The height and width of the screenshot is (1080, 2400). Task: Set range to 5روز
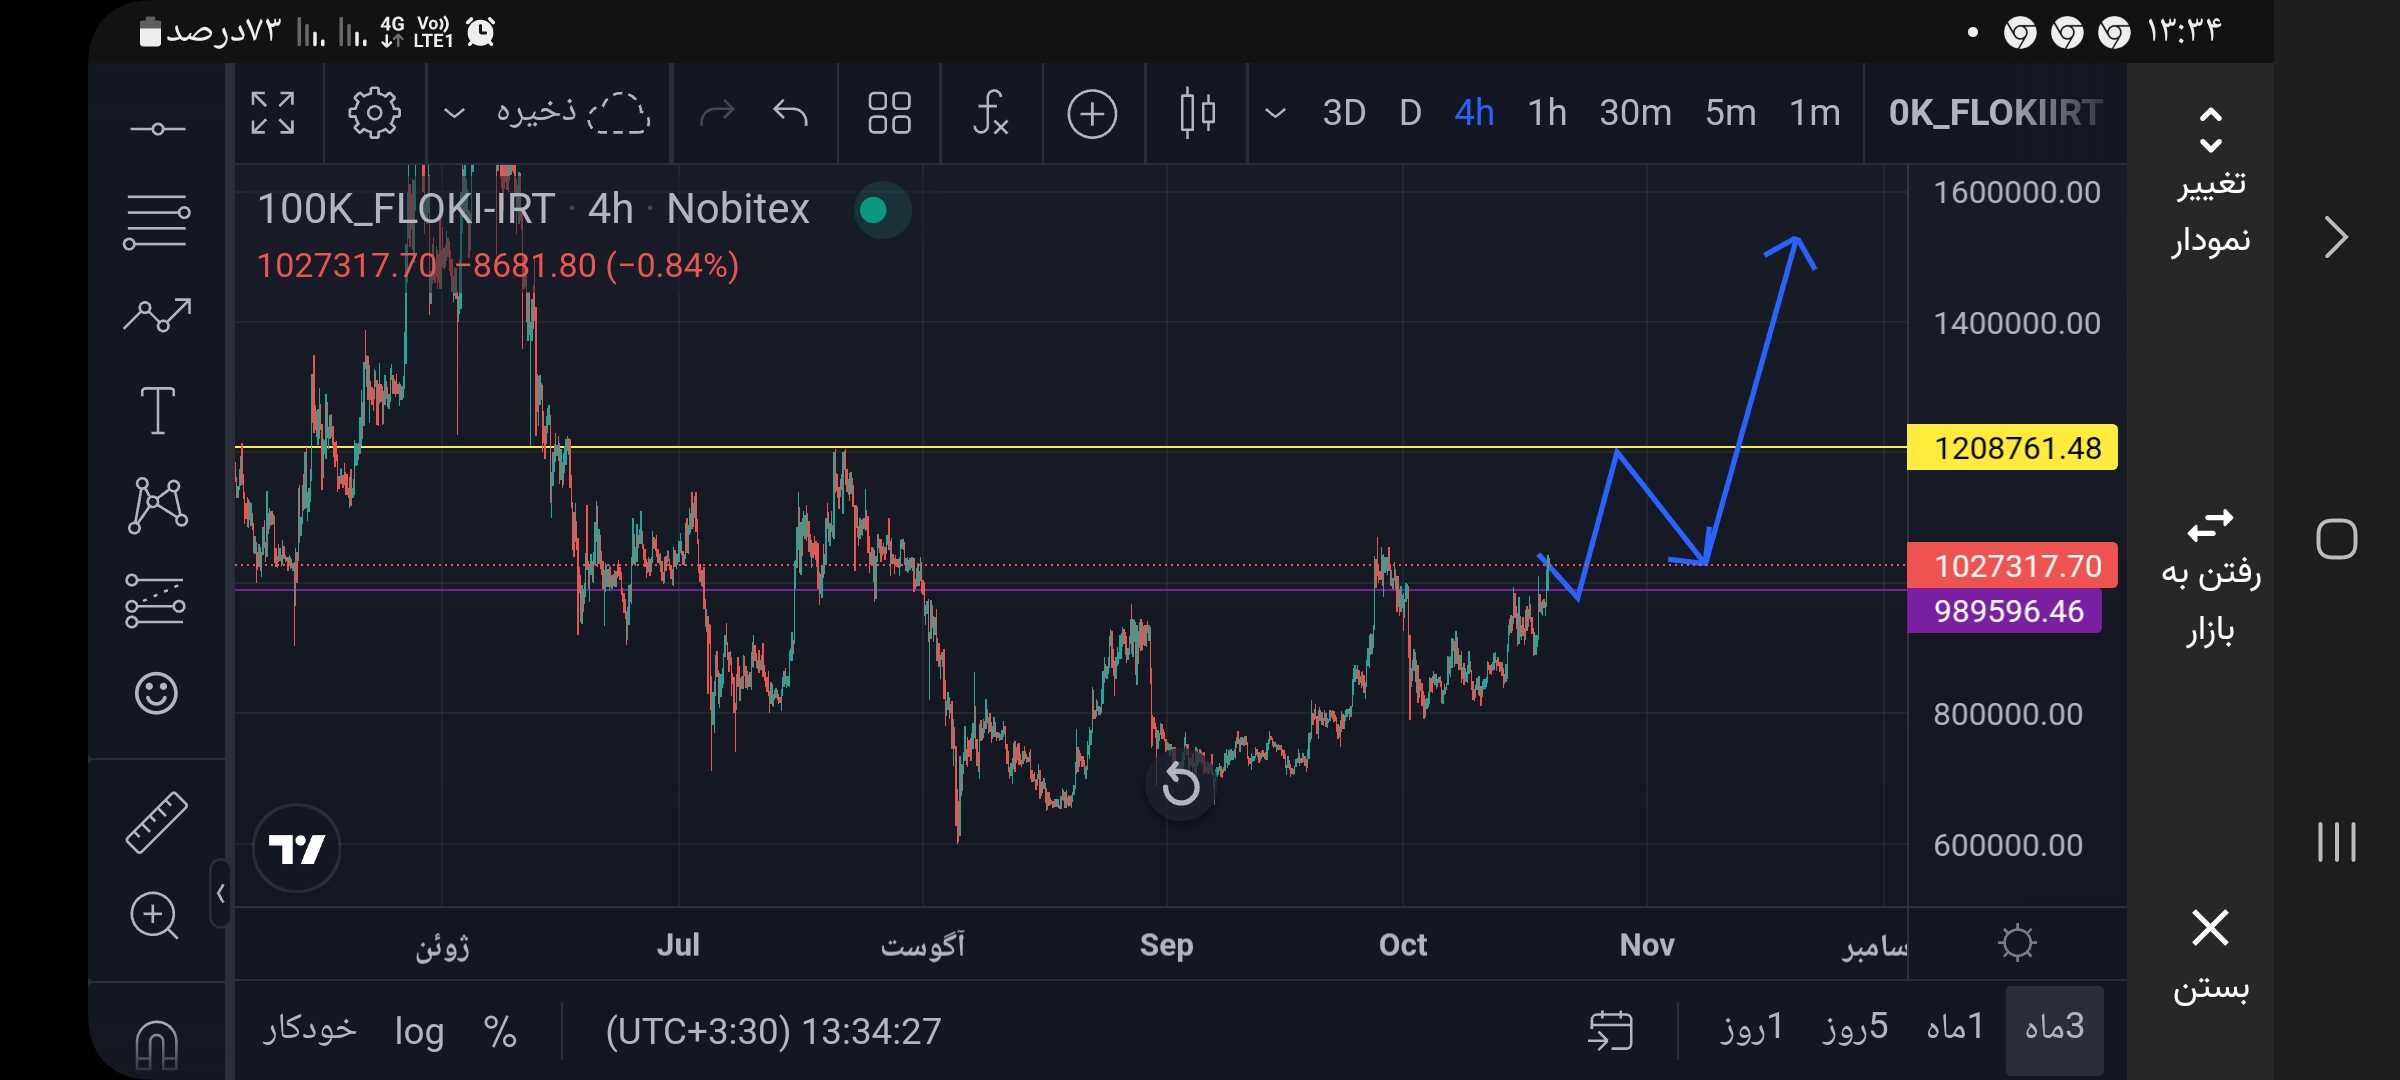[x=1856, y=1027]
